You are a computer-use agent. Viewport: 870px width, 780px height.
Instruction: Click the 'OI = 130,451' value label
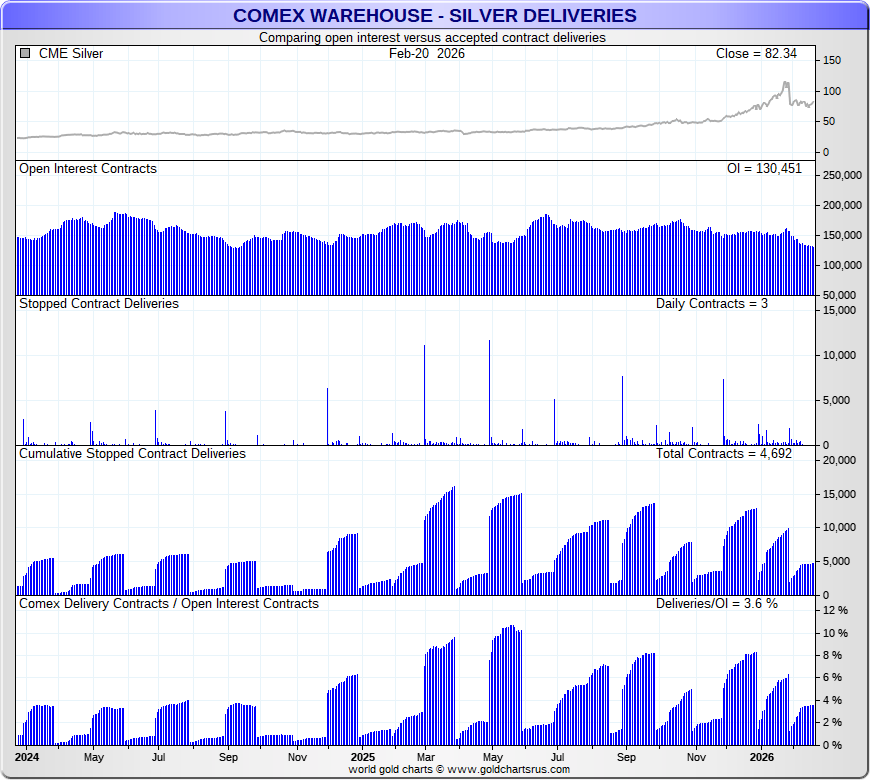[764, 169]
